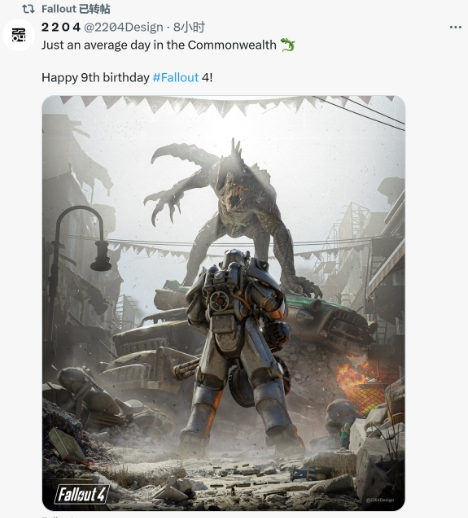The height and width of the screenshot is (518, 468).
Task: Click the Commonwealth sentence in the post
Action: (x=159, y=45)
